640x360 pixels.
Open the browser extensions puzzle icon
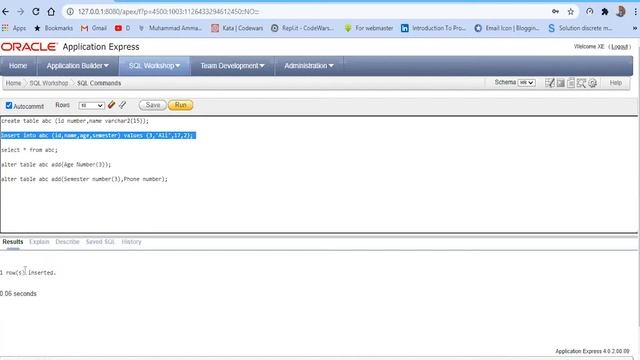click(x=605, y=12)
